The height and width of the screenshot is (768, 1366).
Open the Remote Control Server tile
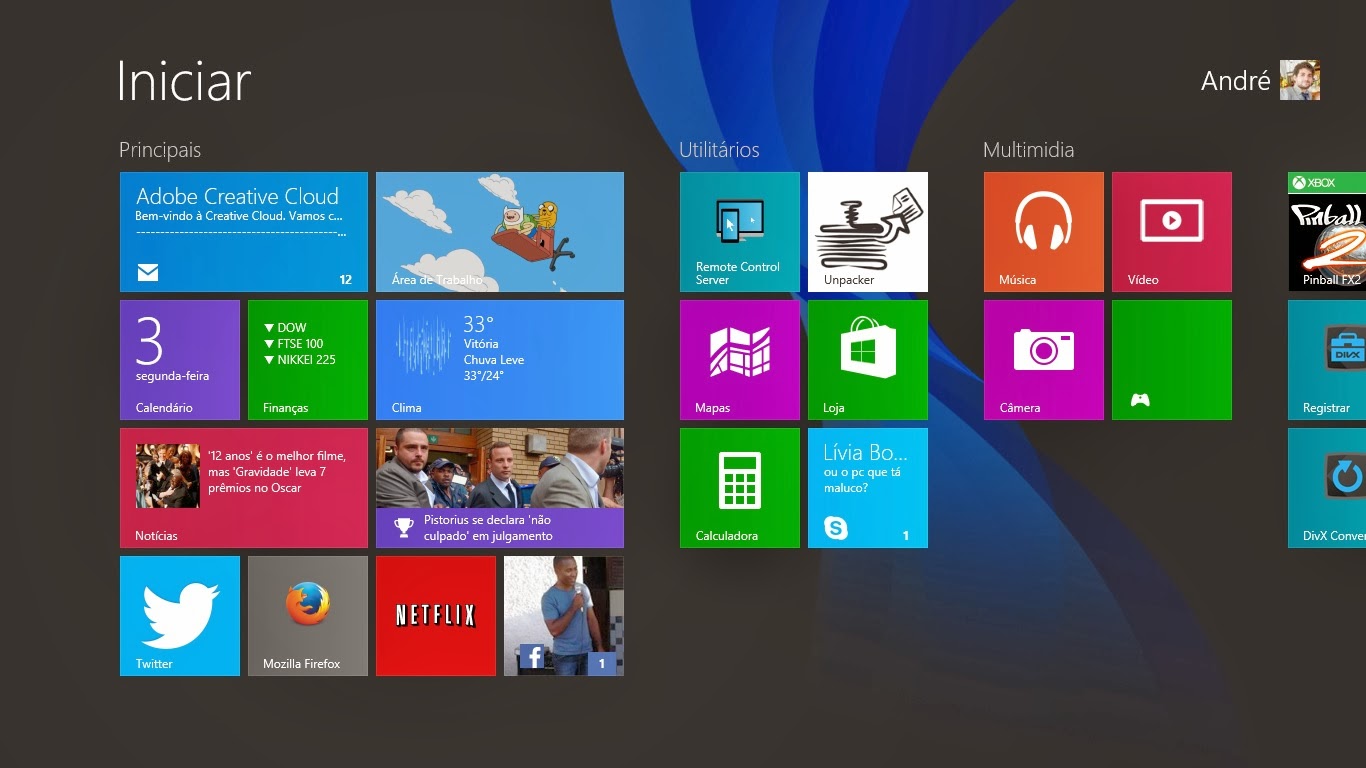pyautogui.click(x=740, y=232)
